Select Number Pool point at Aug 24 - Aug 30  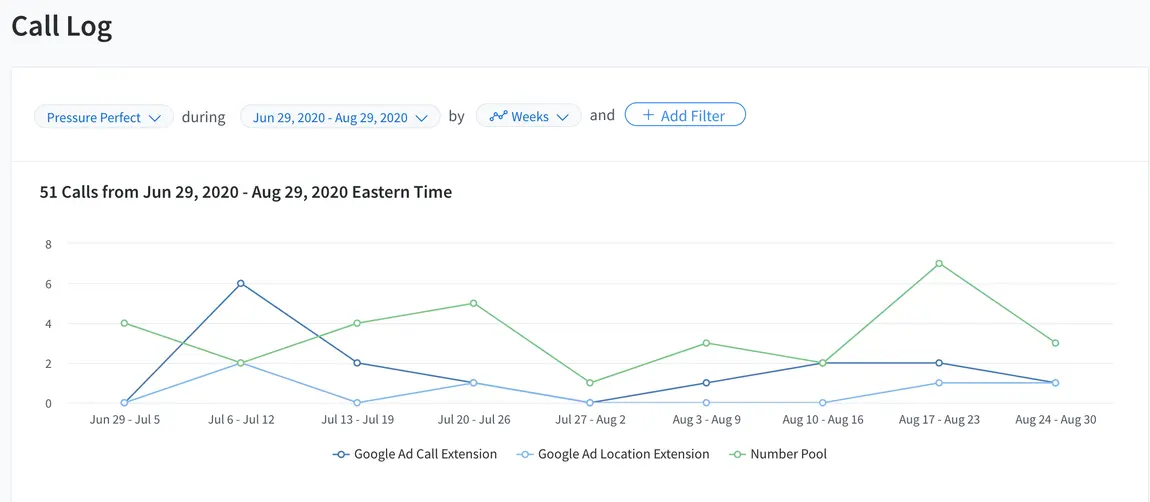pos(1055,343)
